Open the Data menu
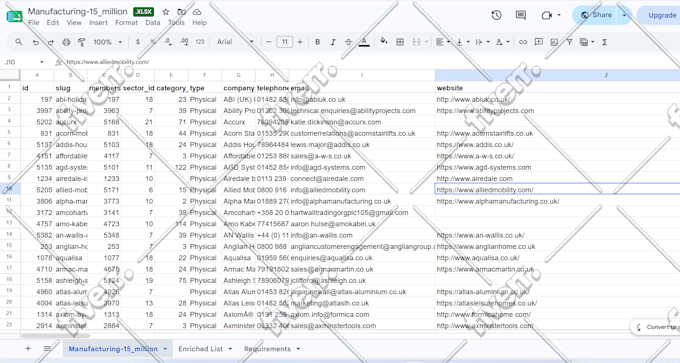Screen dimensions: 680x363 [153, 23]
